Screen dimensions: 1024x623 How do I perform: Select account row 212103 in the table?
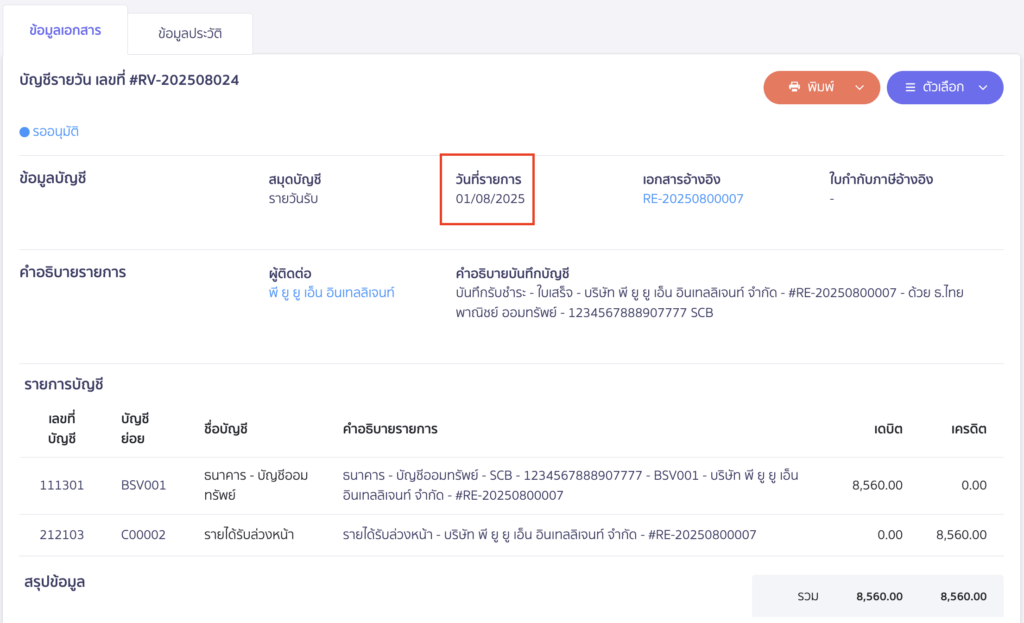click(63, 534)
